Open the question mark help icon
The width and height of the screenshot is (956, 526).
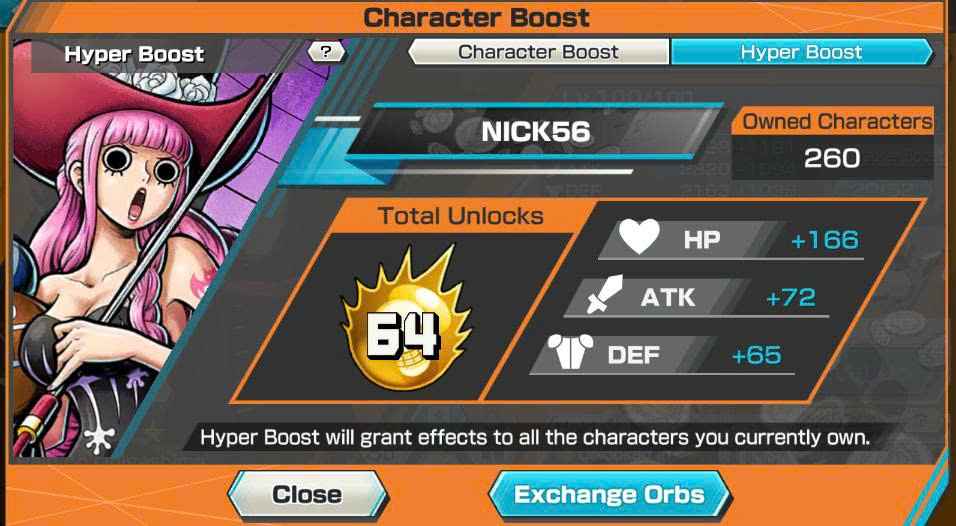pos(326,52)
